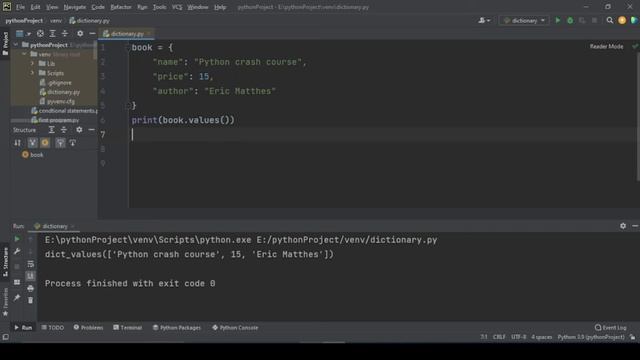
Task: Click Expand All in Structure panel header
Action: click(x=51, y=130)
